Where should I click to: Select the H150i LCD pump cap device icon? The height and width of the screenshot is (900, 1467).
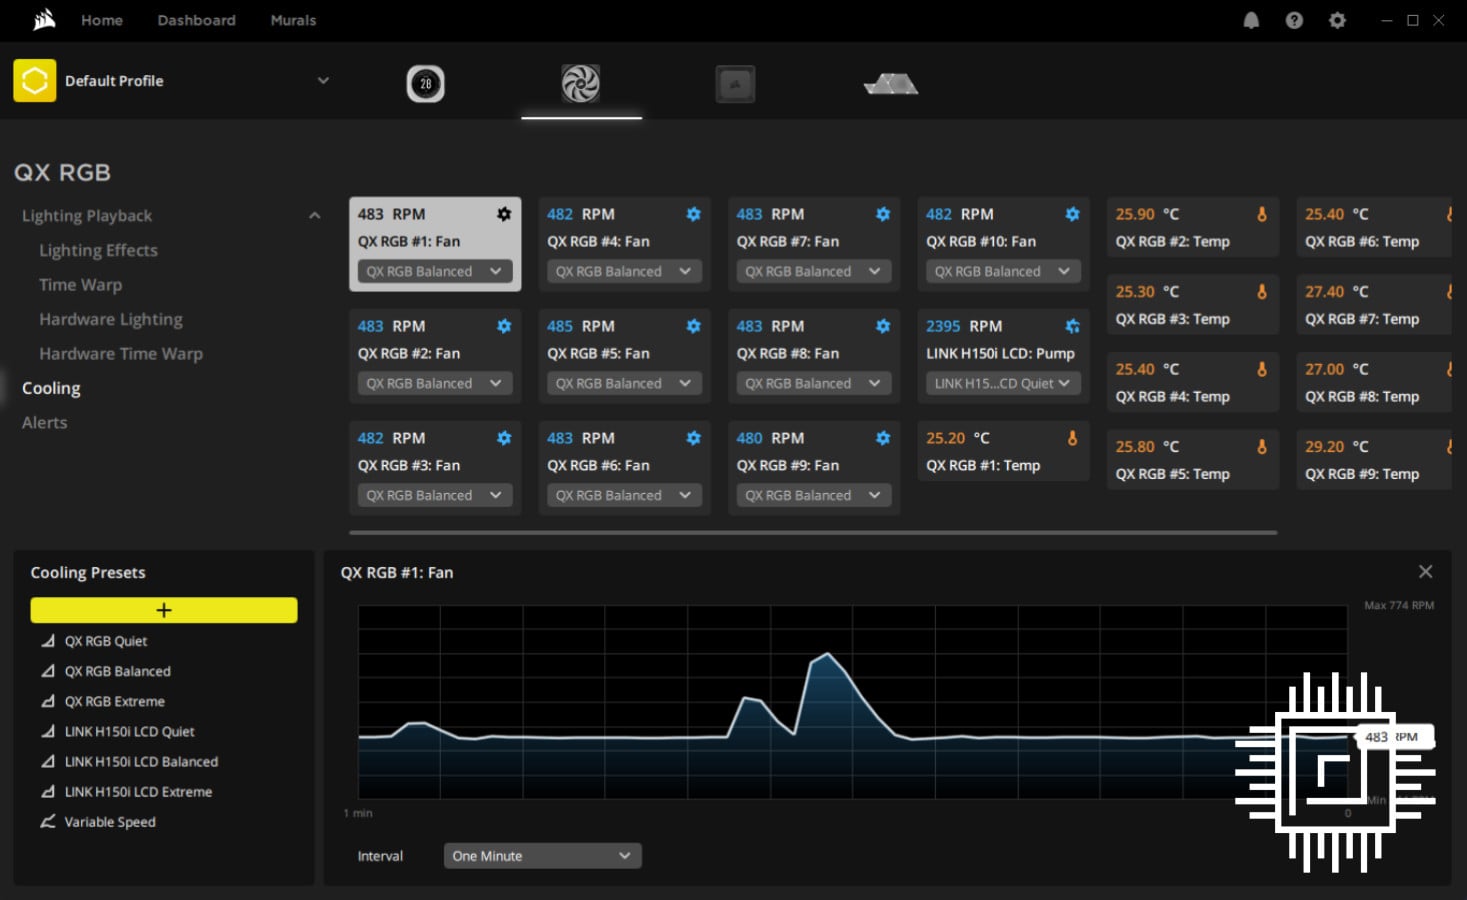424,83
